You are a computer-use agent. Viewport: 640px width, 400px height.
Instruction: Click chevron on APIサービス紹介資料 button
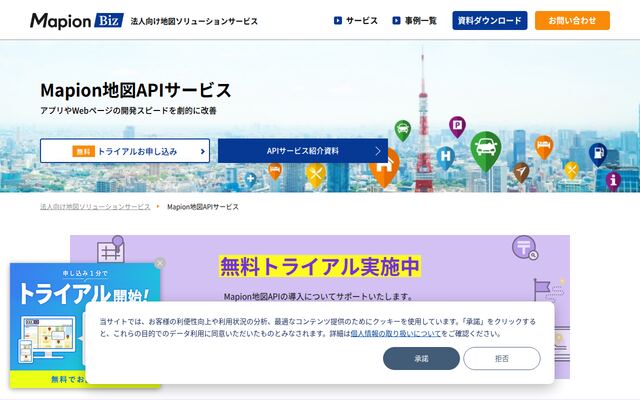pos(378,151)
